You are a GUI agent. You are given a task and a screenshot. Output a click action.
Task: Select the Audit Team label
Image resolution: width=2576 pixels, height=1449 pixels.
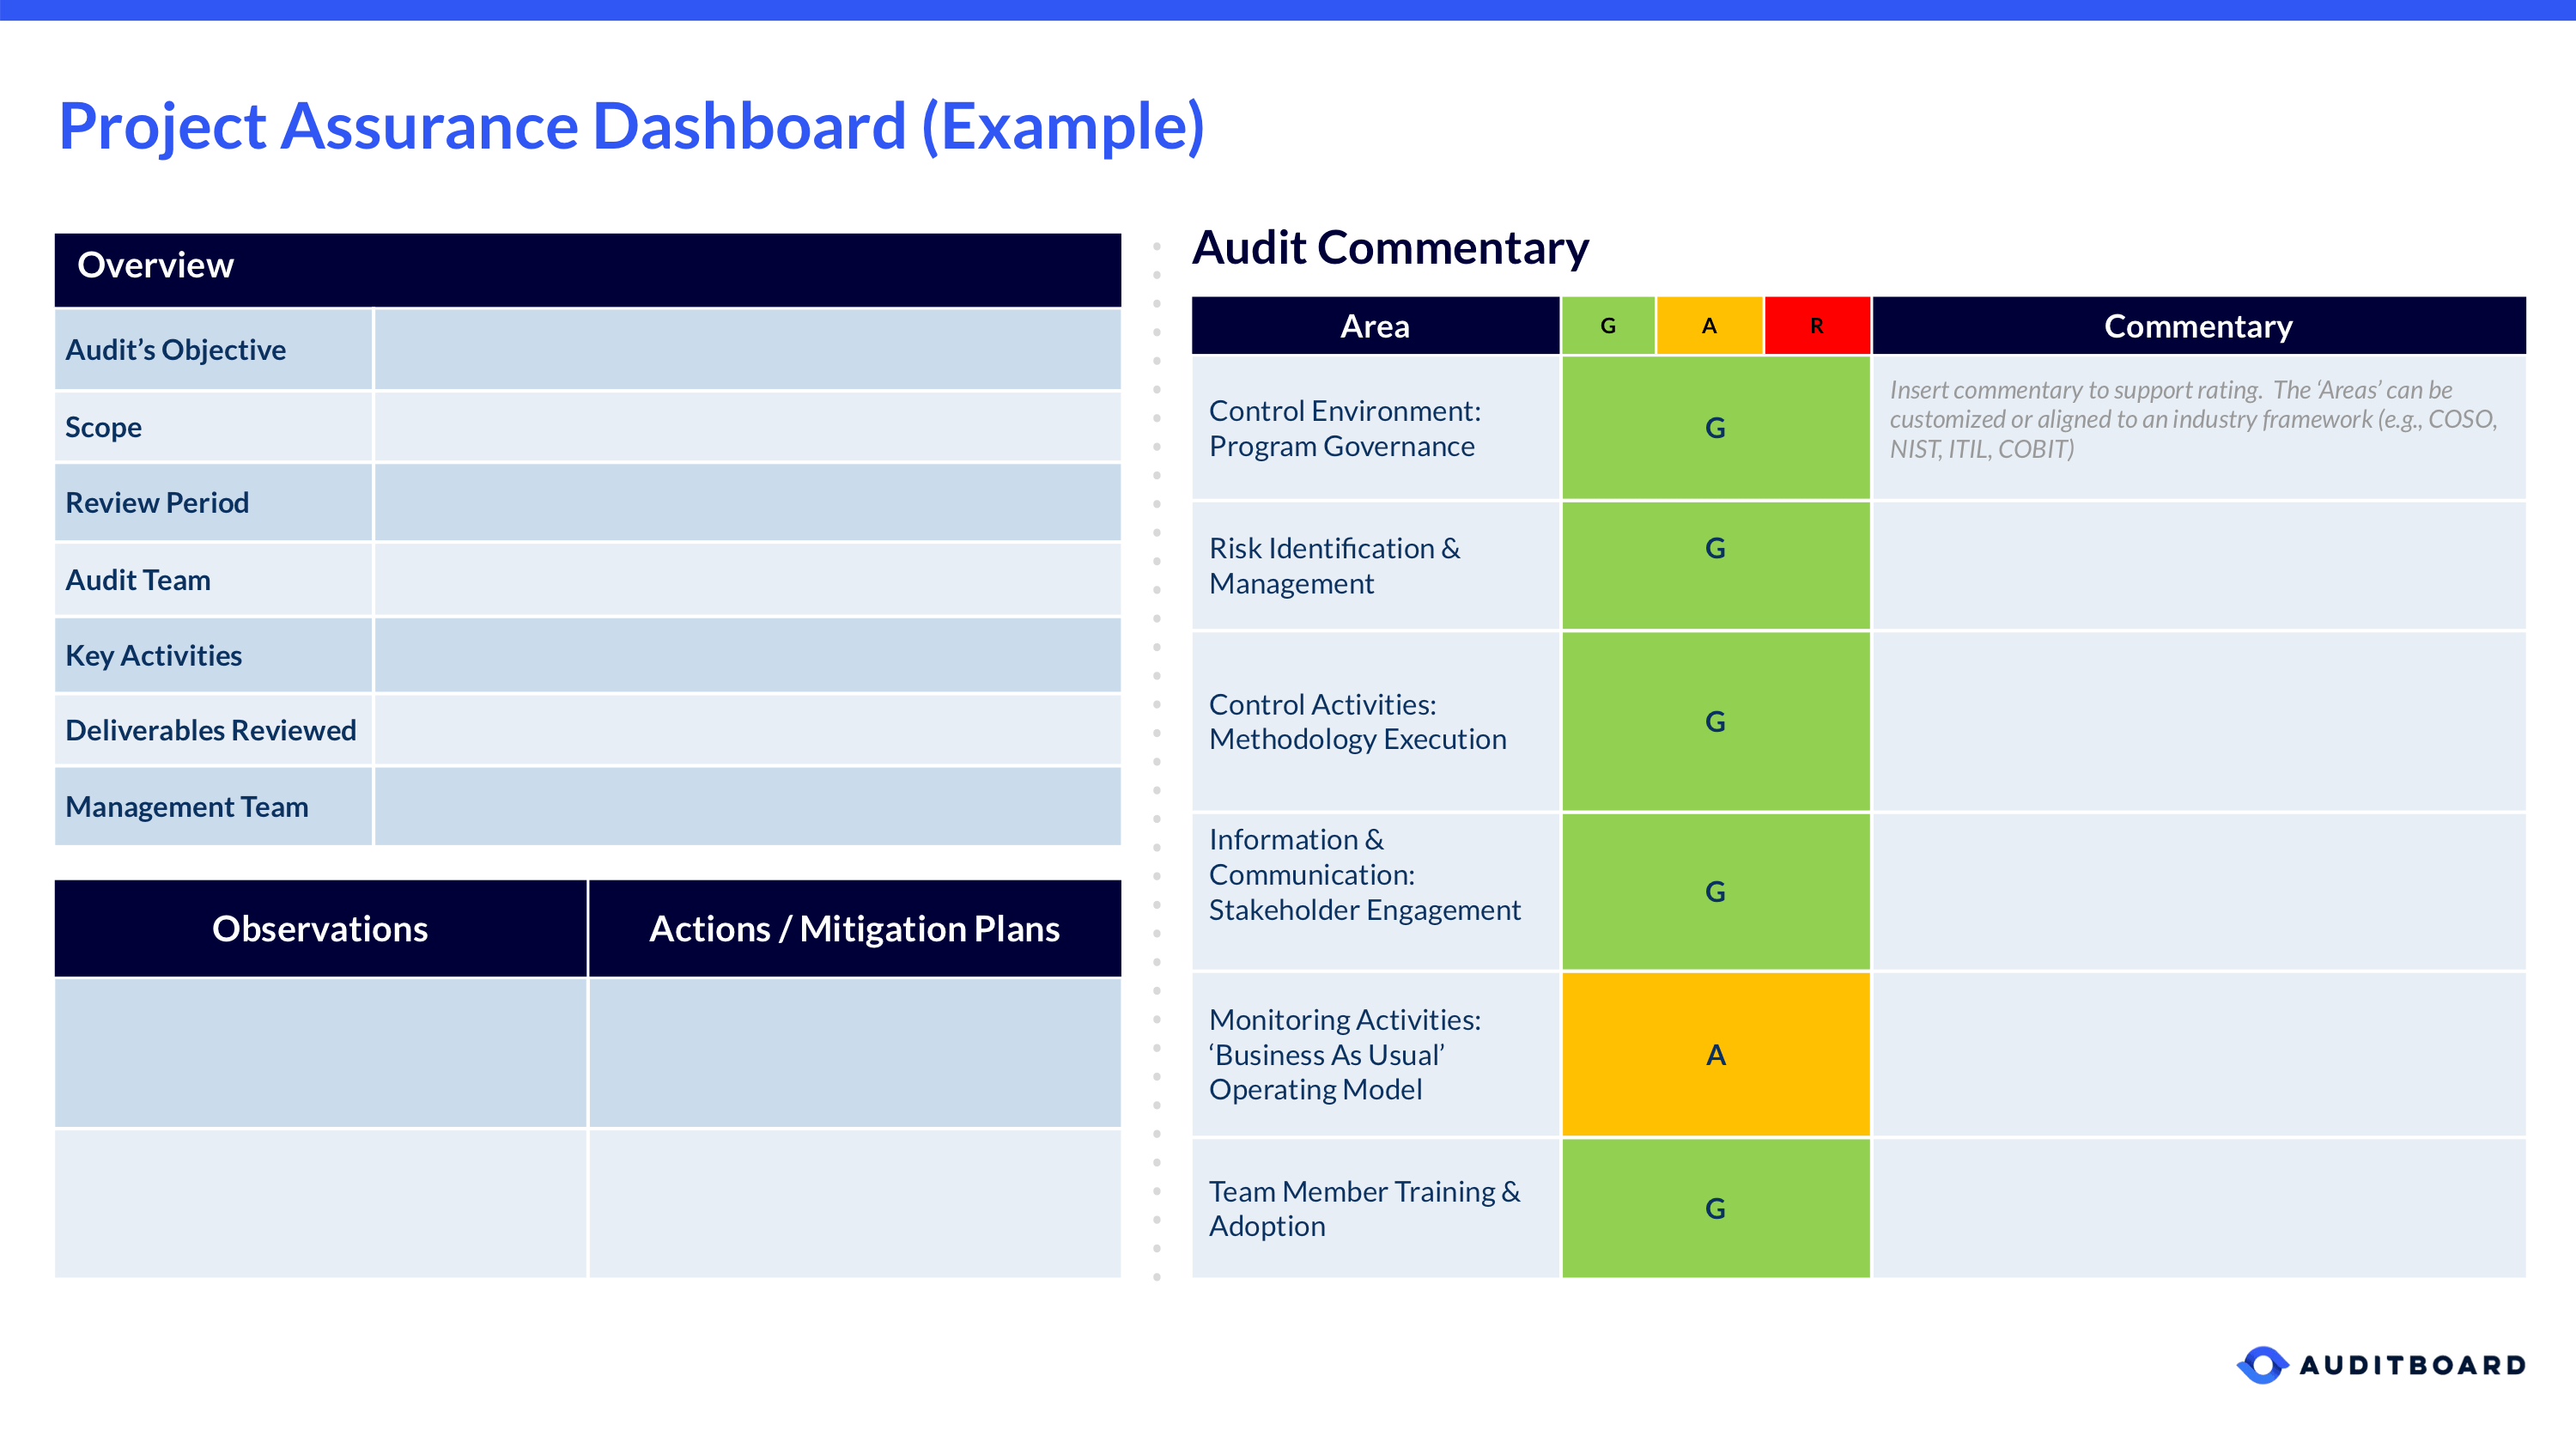tap(138, 580)
